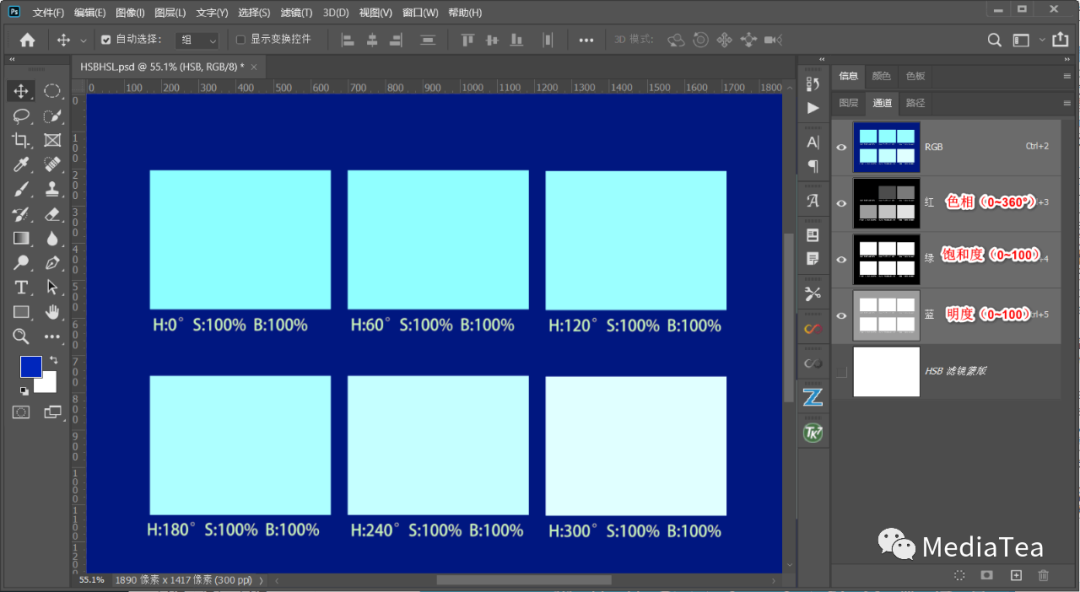Select the Blur tool
Viewport: 1080px width, 592px height.
click(x=52, y=238)
